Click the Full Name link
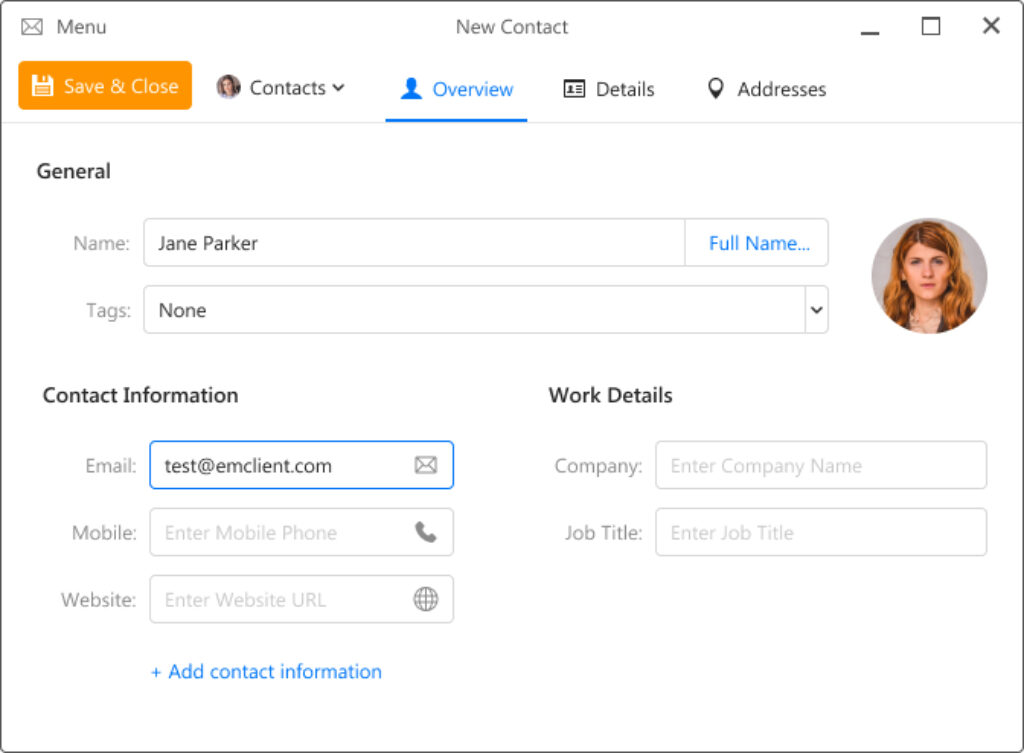This screenshot has width=1024, height=753. click(x=756, y=242)
